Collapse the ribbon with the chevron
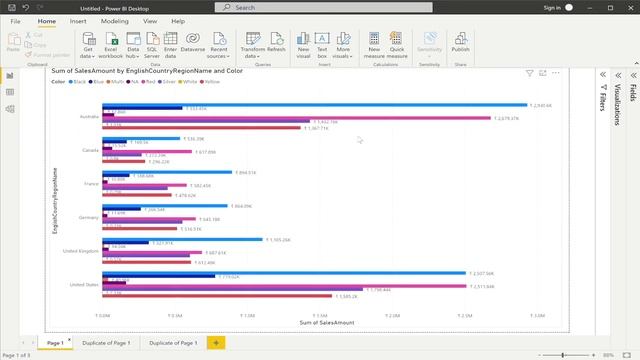640x360 pixels. click(636, 64)
